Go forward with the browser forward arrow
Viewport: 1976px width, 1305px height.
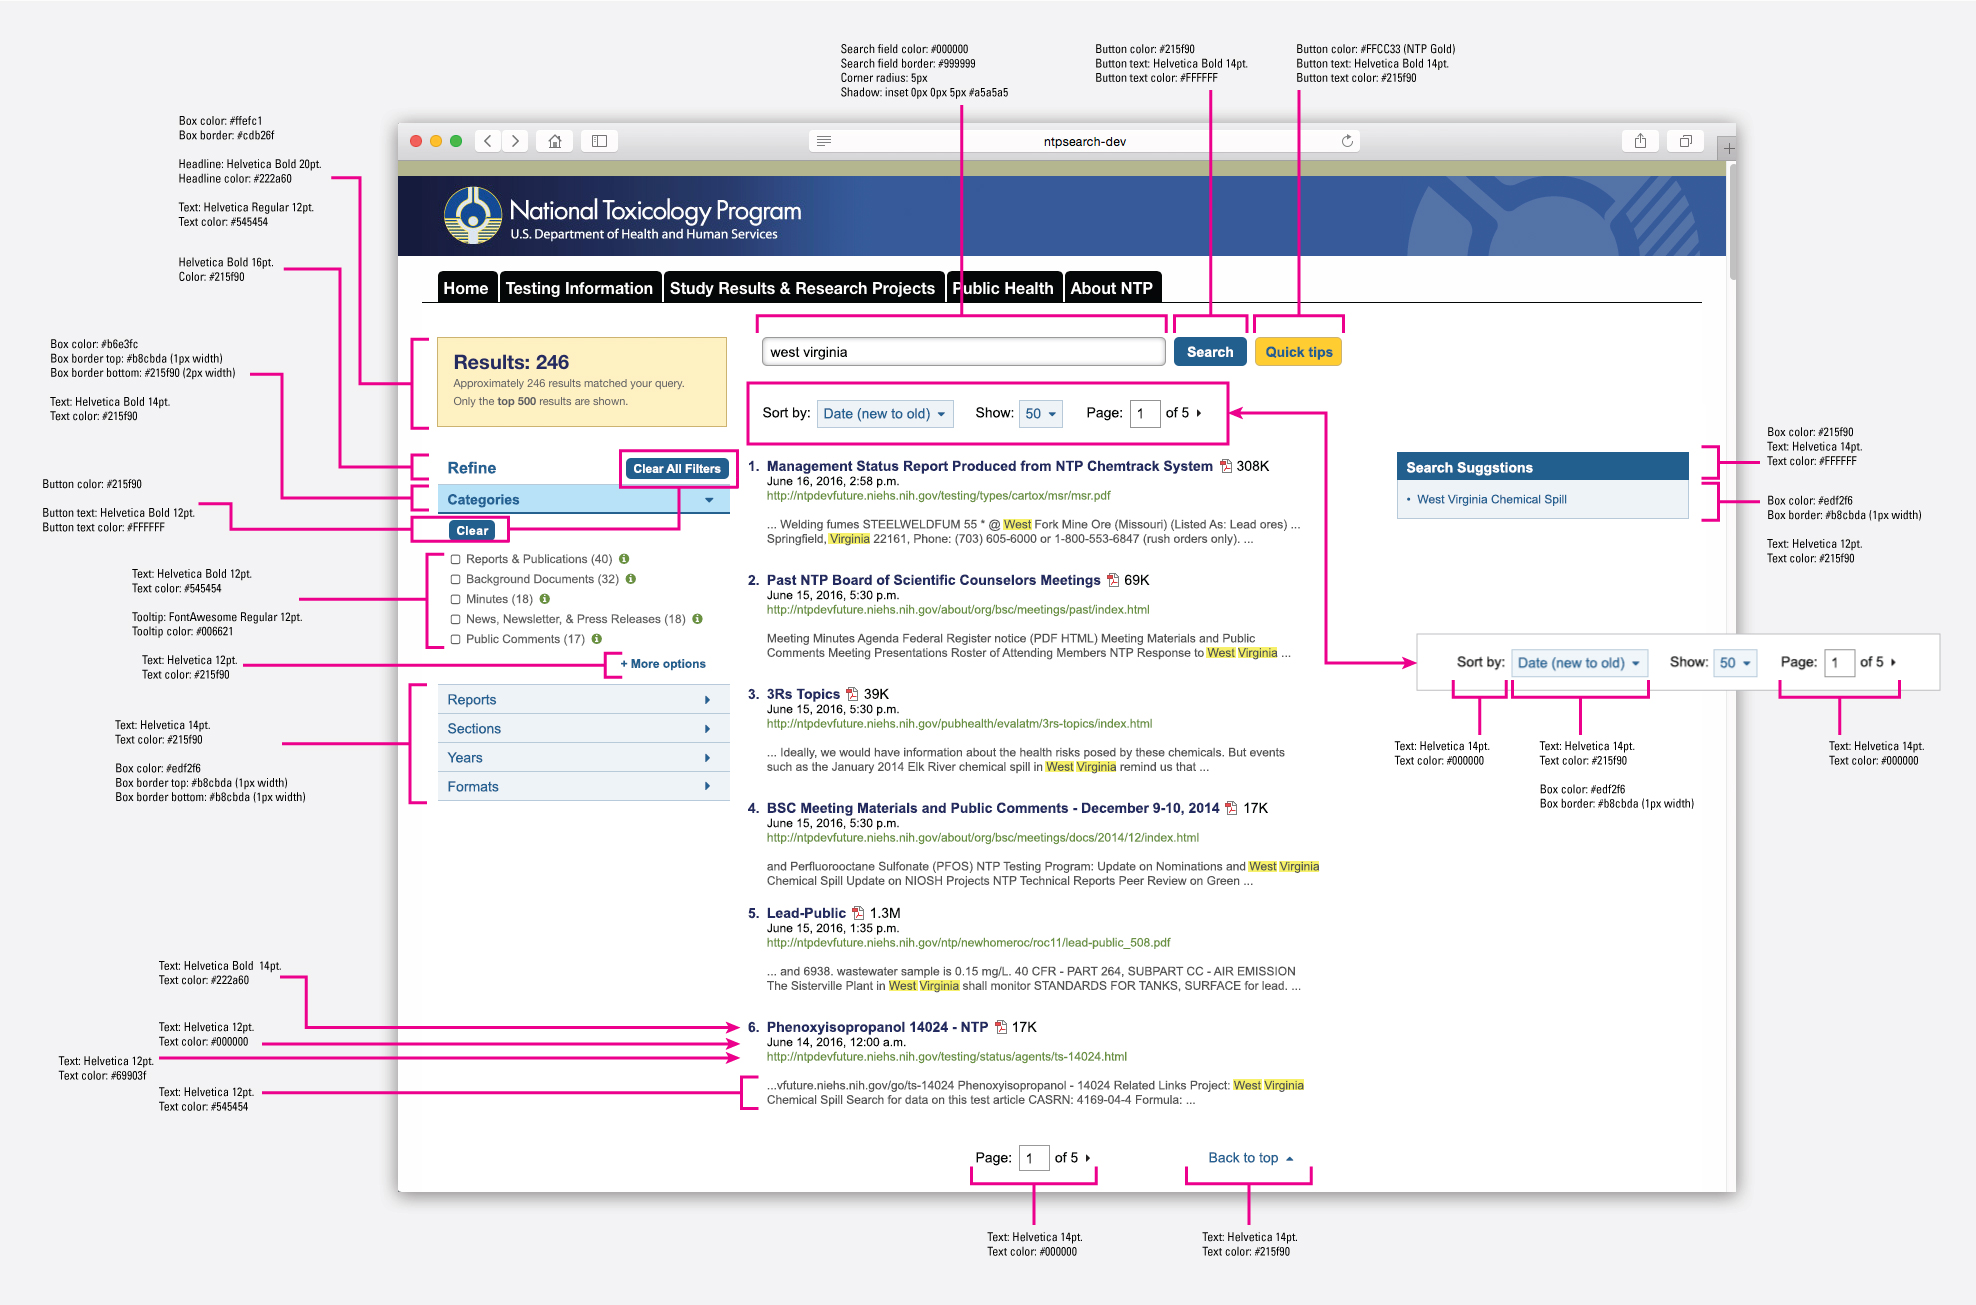pyautogui.click(x=515, y=141)
